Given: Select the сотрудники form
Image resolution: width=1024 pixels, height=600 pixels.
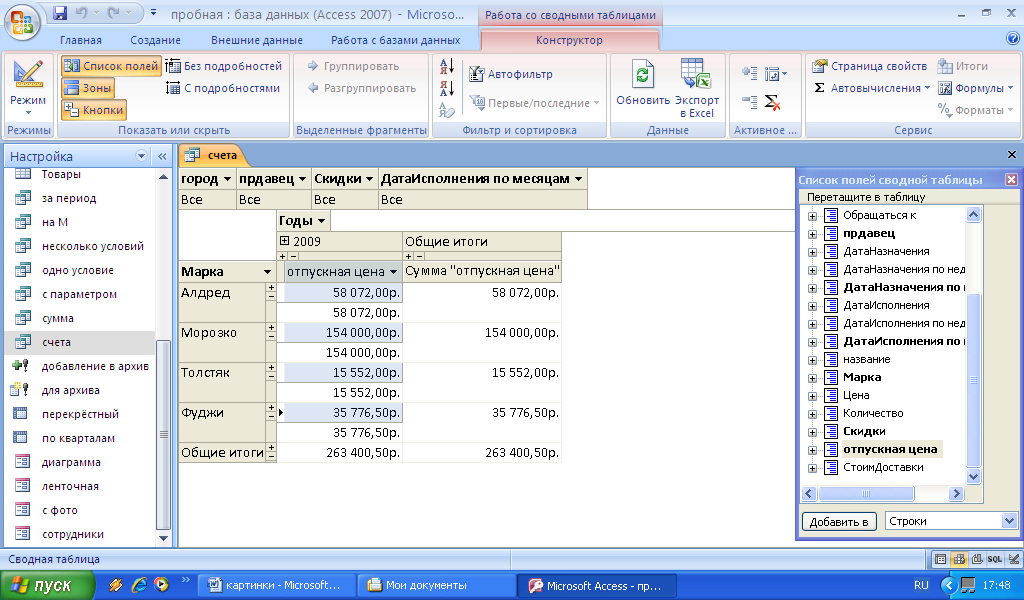Looking at the screenshot, I should pyautogui.click(x=72, y=534).
